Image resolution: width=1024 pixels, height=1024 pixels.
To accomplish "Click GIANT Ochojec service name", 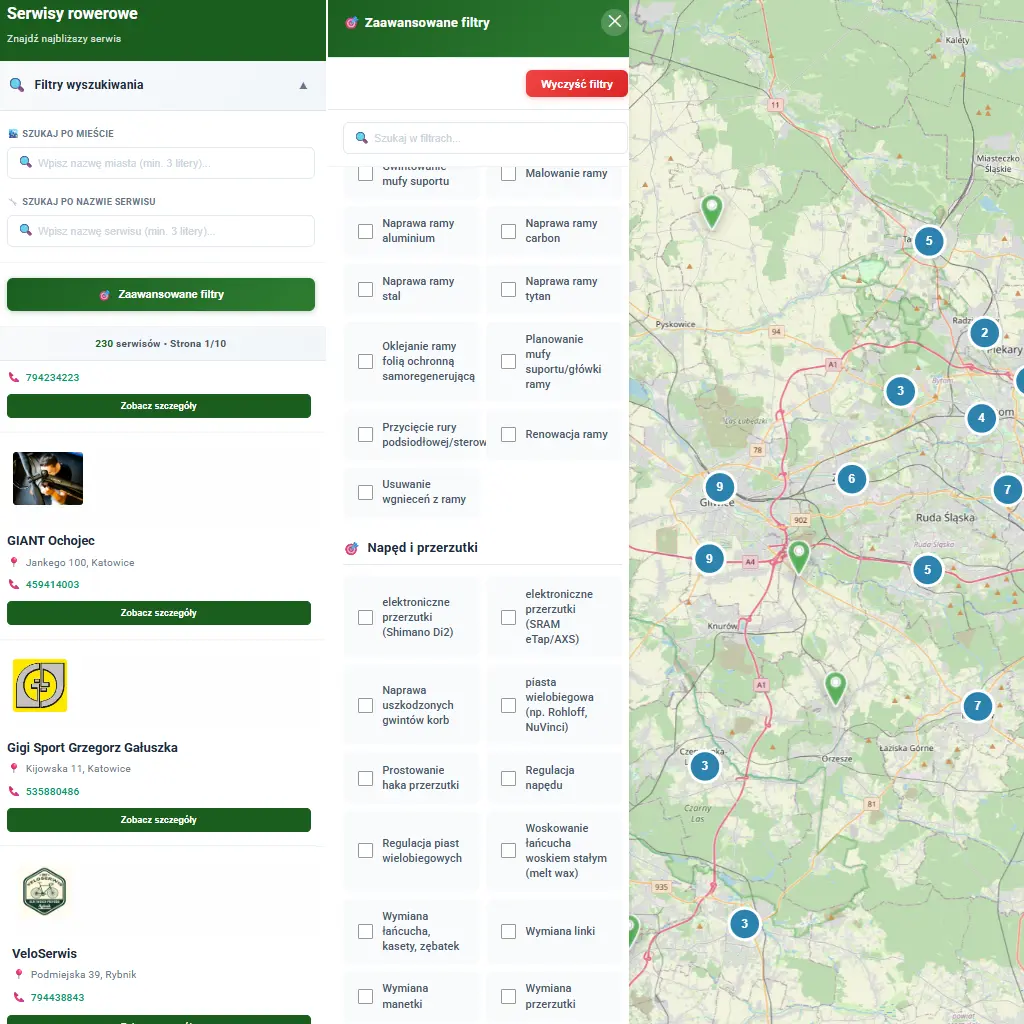I will click(51, 541).
